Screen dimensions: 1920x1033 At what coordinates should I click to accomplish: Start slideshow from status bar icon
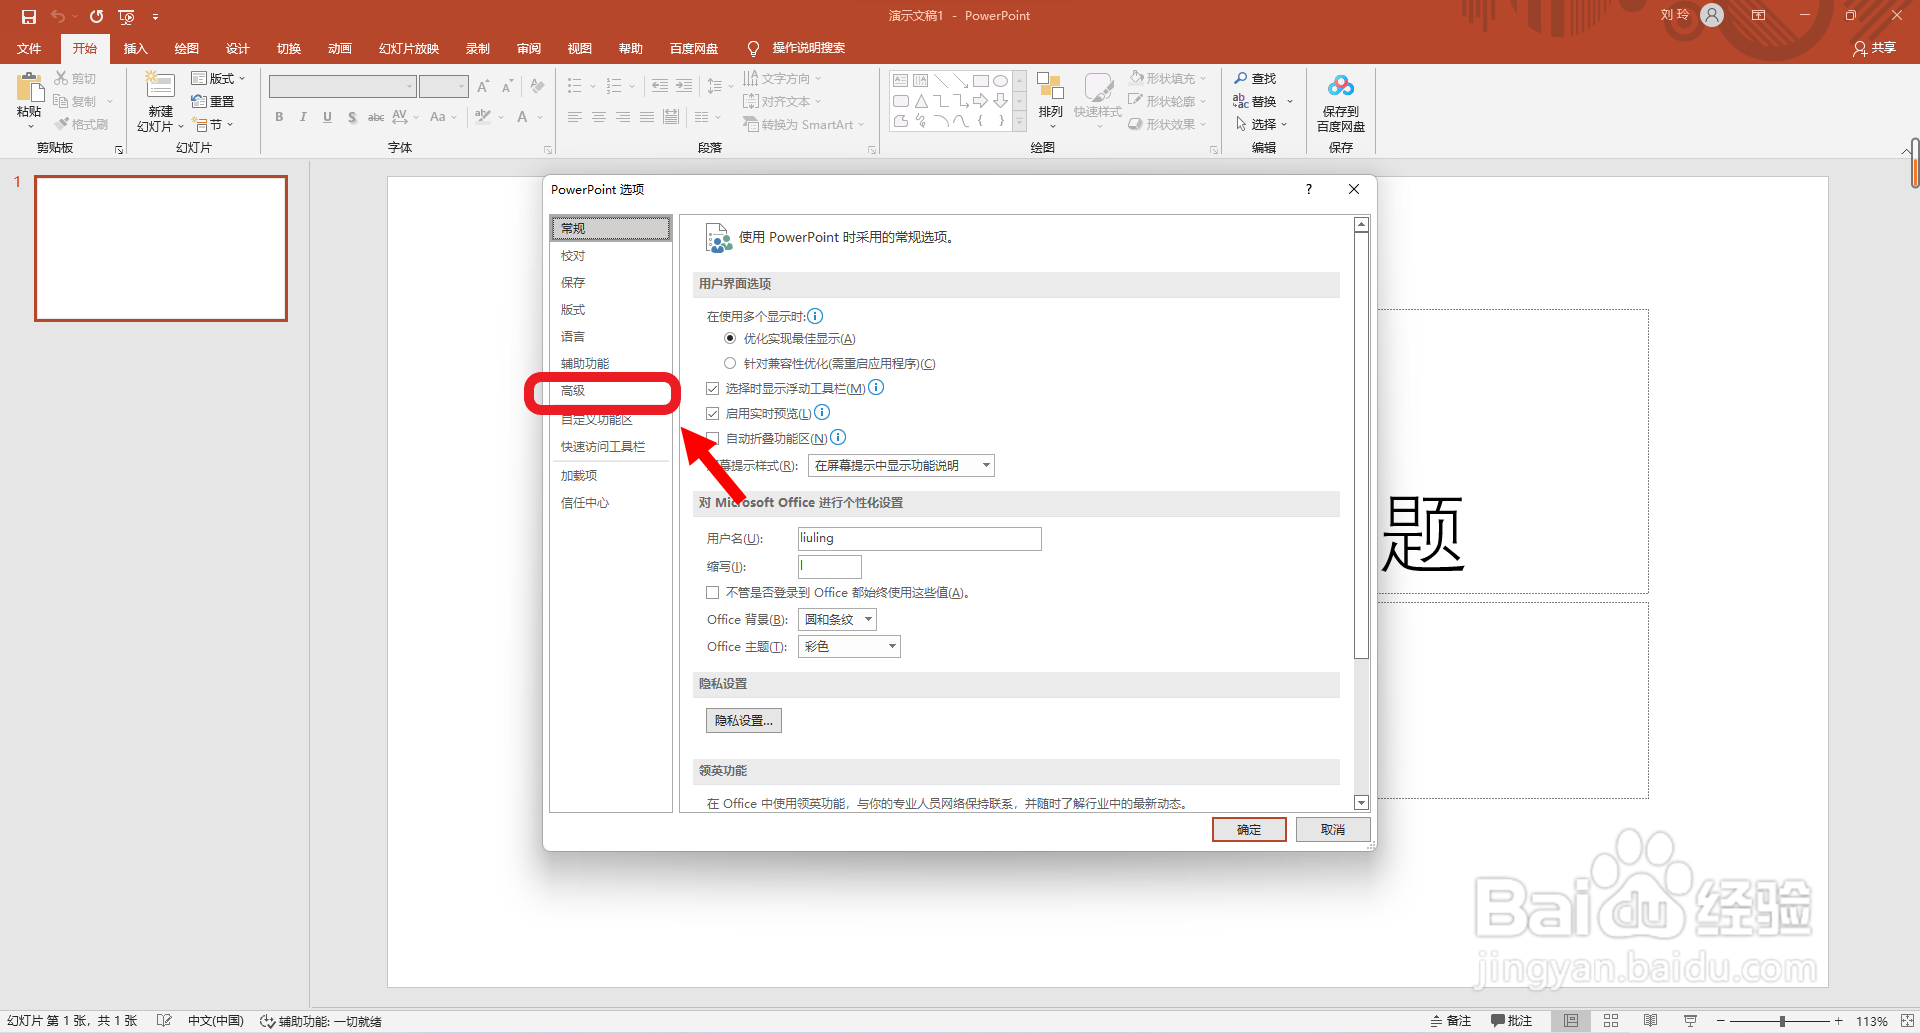[x=1691, y=1021]
